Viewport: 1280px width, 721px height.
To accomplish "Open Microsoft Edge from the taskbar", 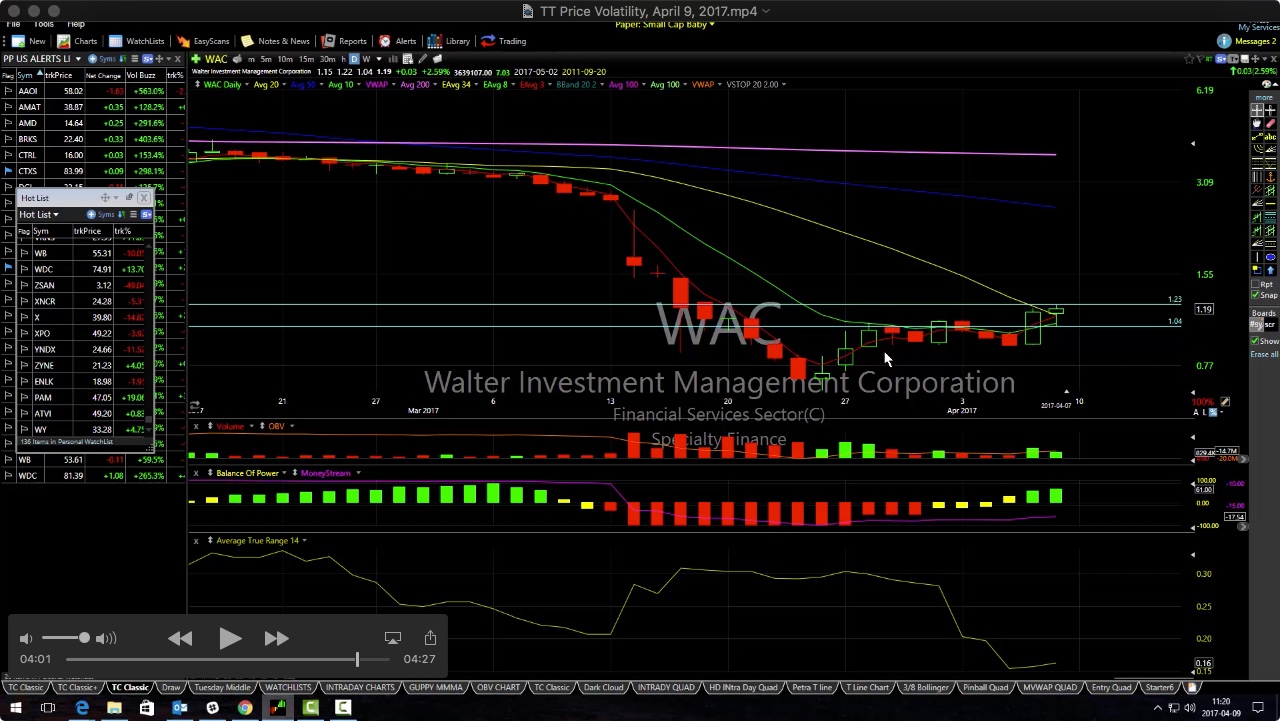I will pyautogui.click(x=82, y=708).
